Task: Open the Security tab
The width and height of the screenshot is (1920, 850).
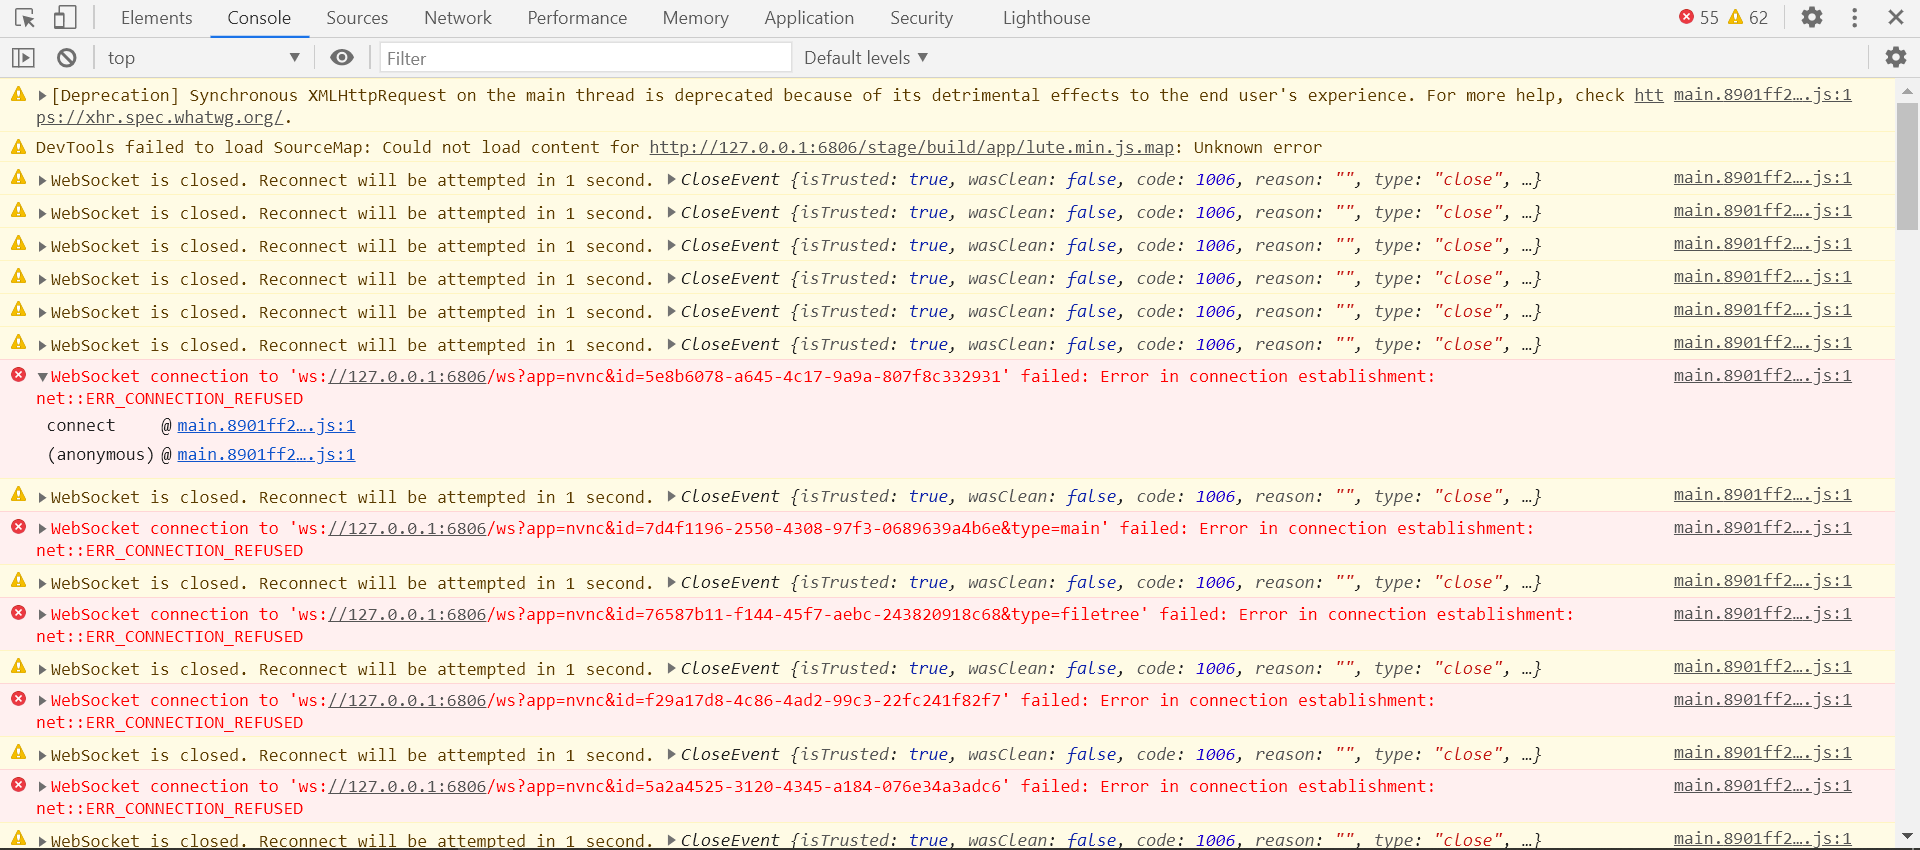Action: tap(921, 18)
